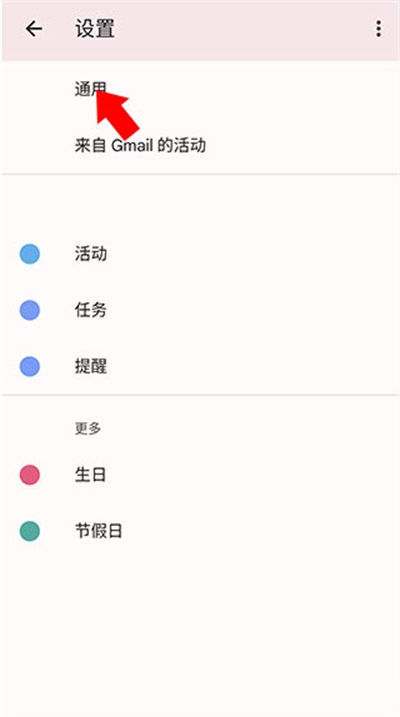Click empty space in the pink header bar

pos(242,30)
